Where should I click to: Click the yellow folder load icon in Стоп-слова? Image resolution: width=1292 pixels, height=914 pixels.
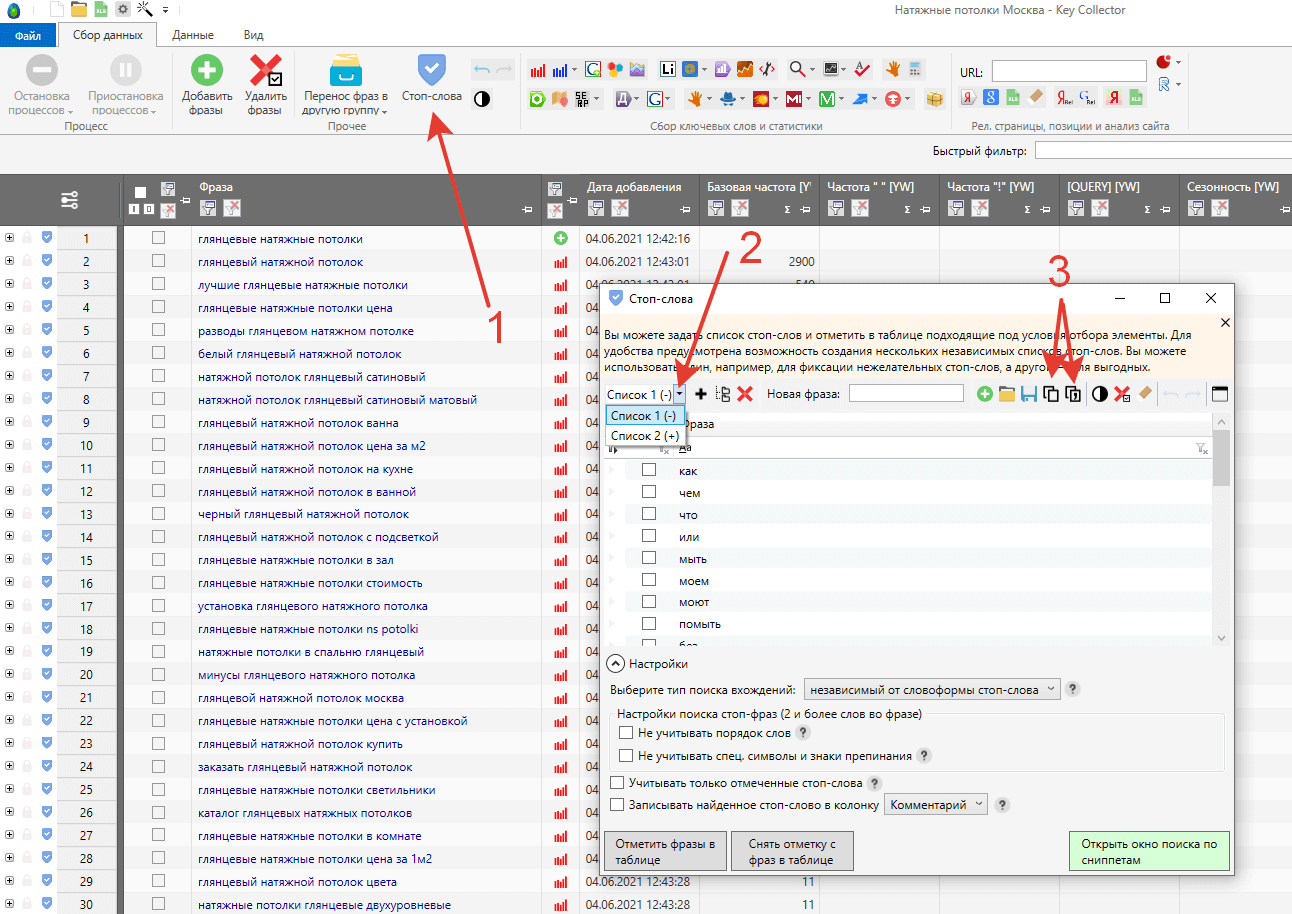pos(1007,395)
